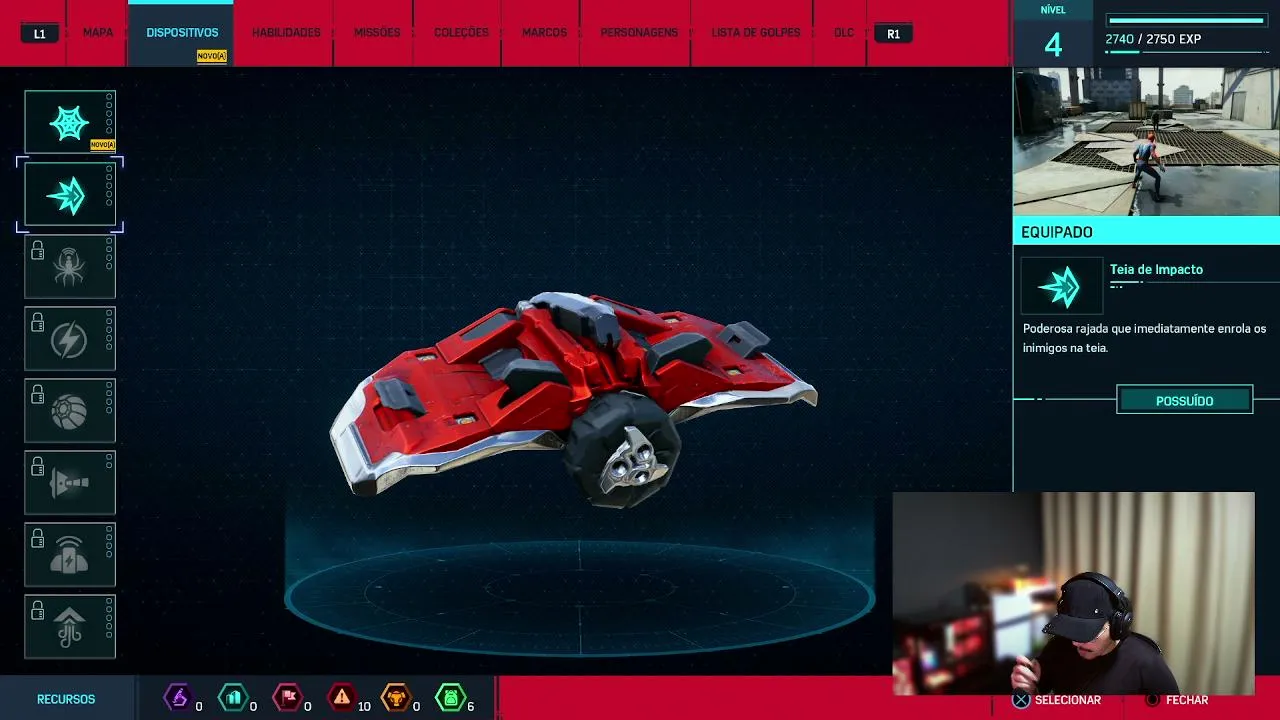1280x720 pixels.
Task: Switch to the MISSÕES tab
Action: (377, 33)
